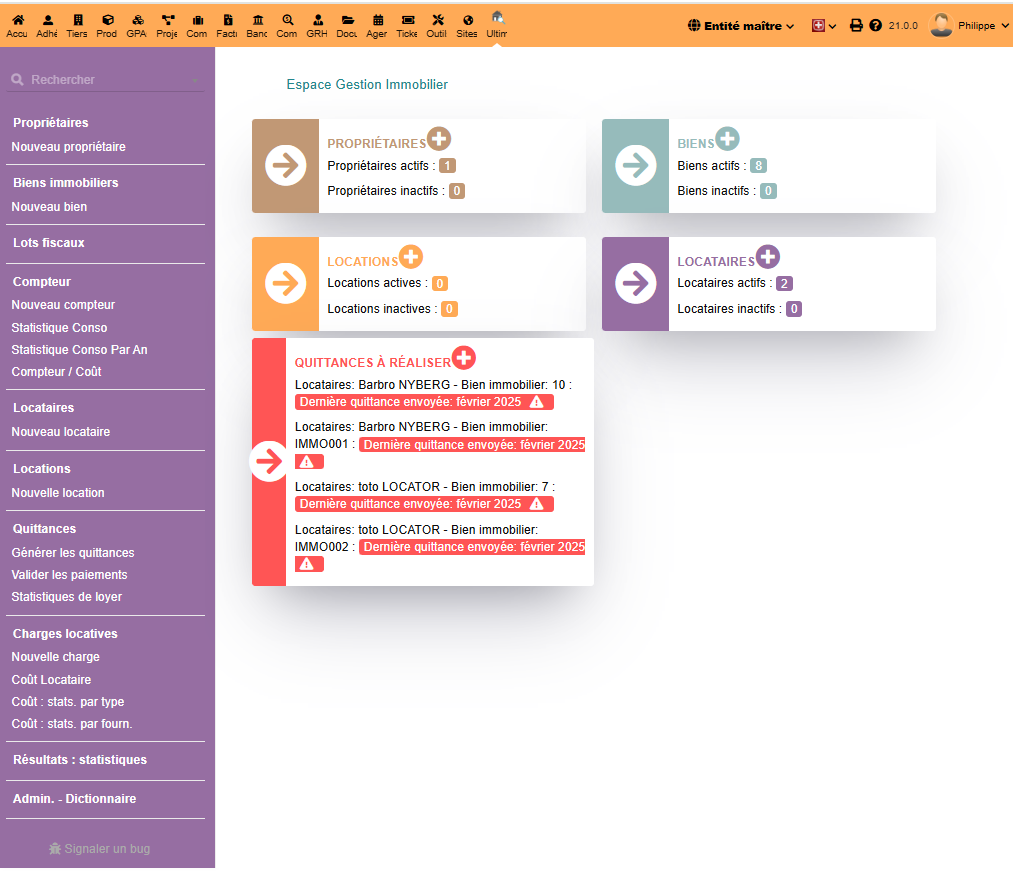The width and height of the screenshot is (1013, 881).
Task: Open the Commerce briefcase icon
Action: pyautogui.click(x=198, y=20)
